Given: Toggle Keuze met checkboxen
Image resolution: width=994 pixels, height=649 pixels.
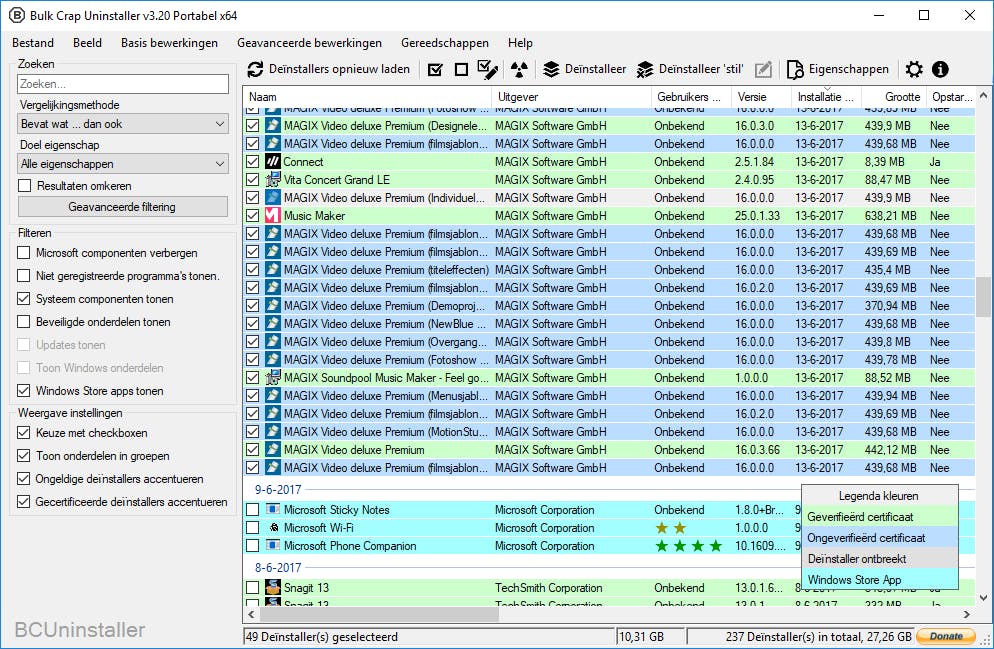Looking at the screenshot, I should point(23,433).
